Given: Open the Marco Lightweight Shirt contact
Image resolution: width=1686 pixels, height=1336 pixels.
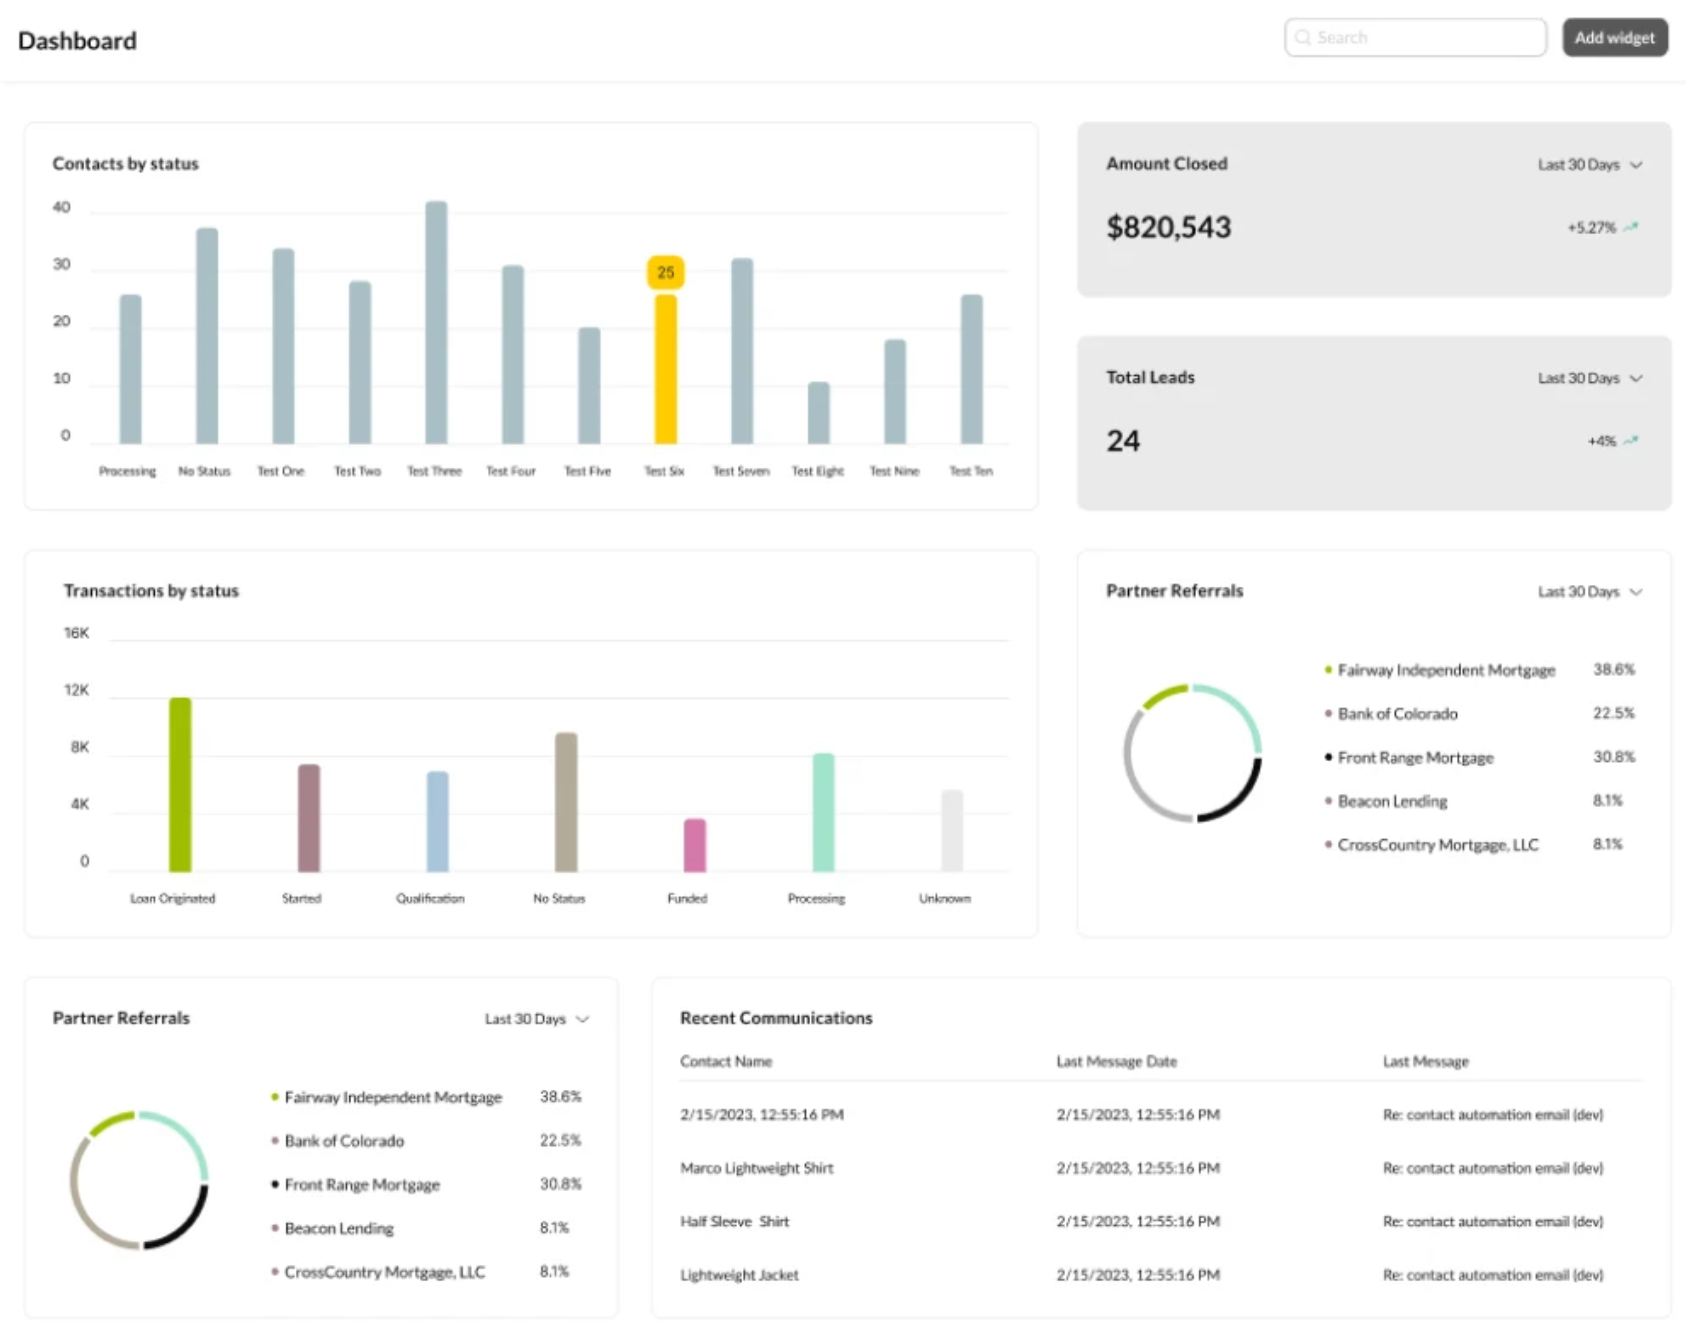Looking at the screenshot, I should [756, 1168].
